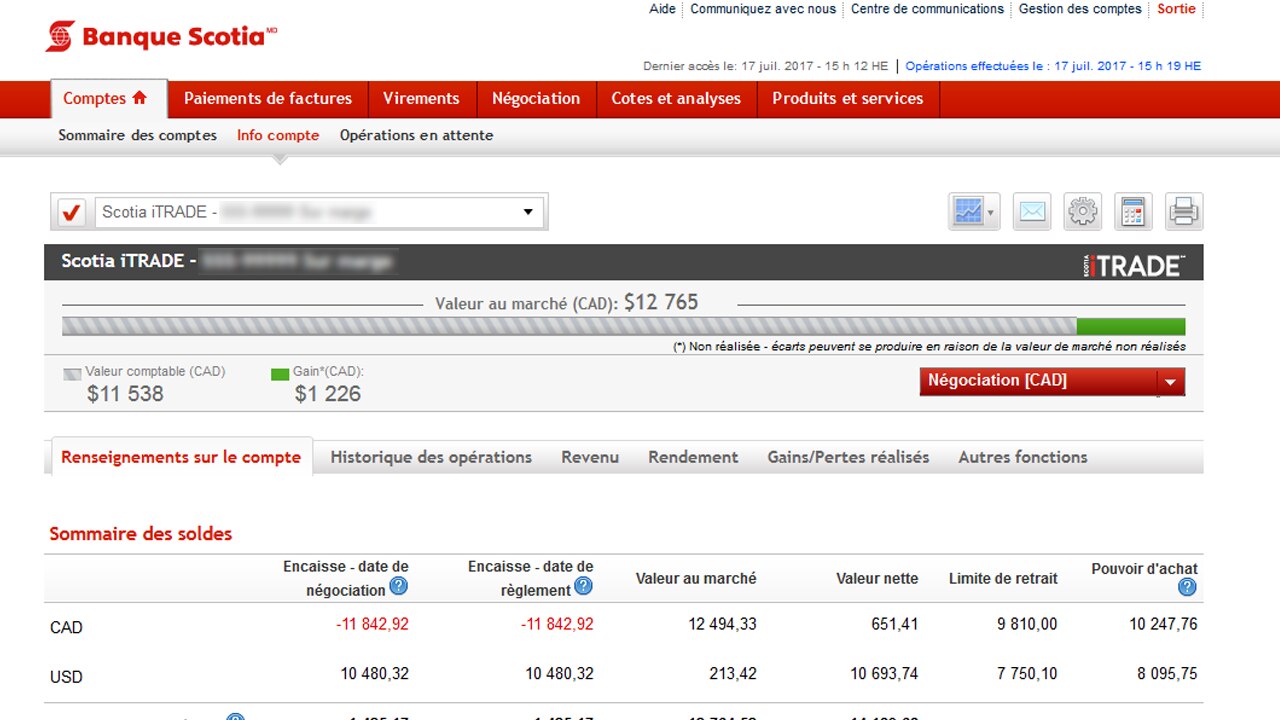
Task: Open the envelope messages icon
Action: click(1032, 212)
